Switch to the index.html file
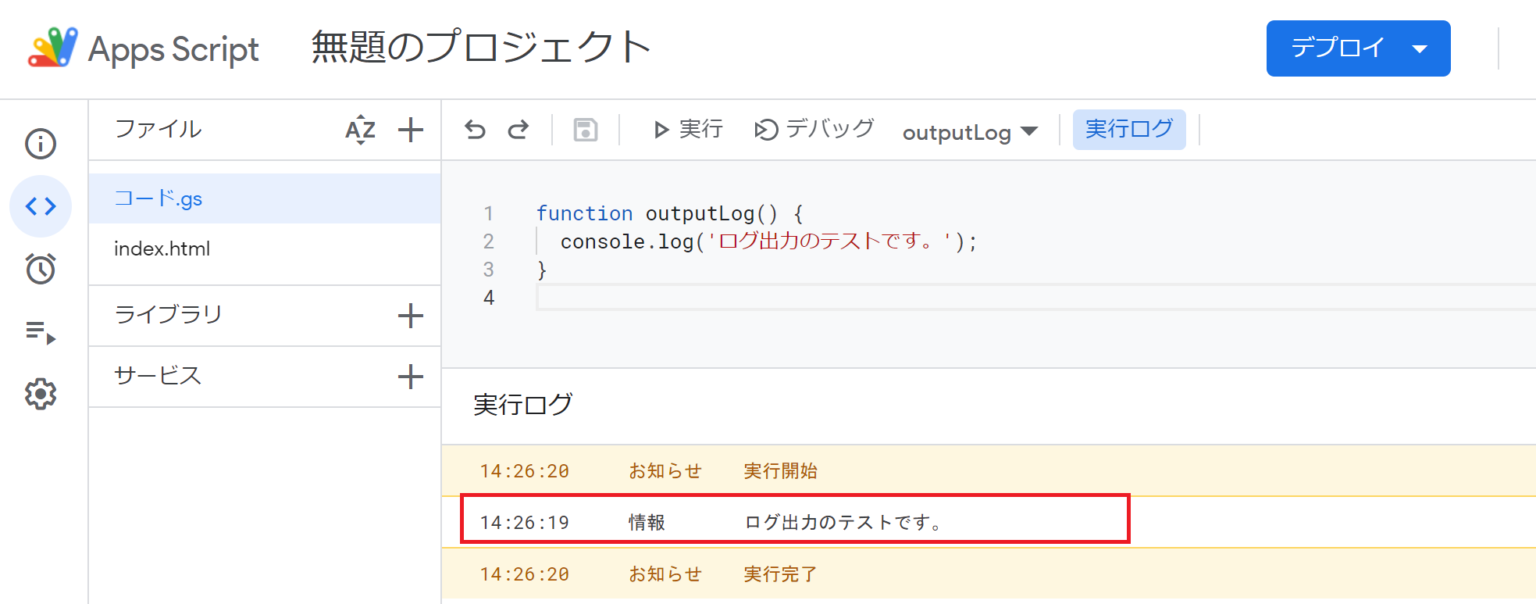Viewport: 1536px width, 604px height. pos(163,248)
